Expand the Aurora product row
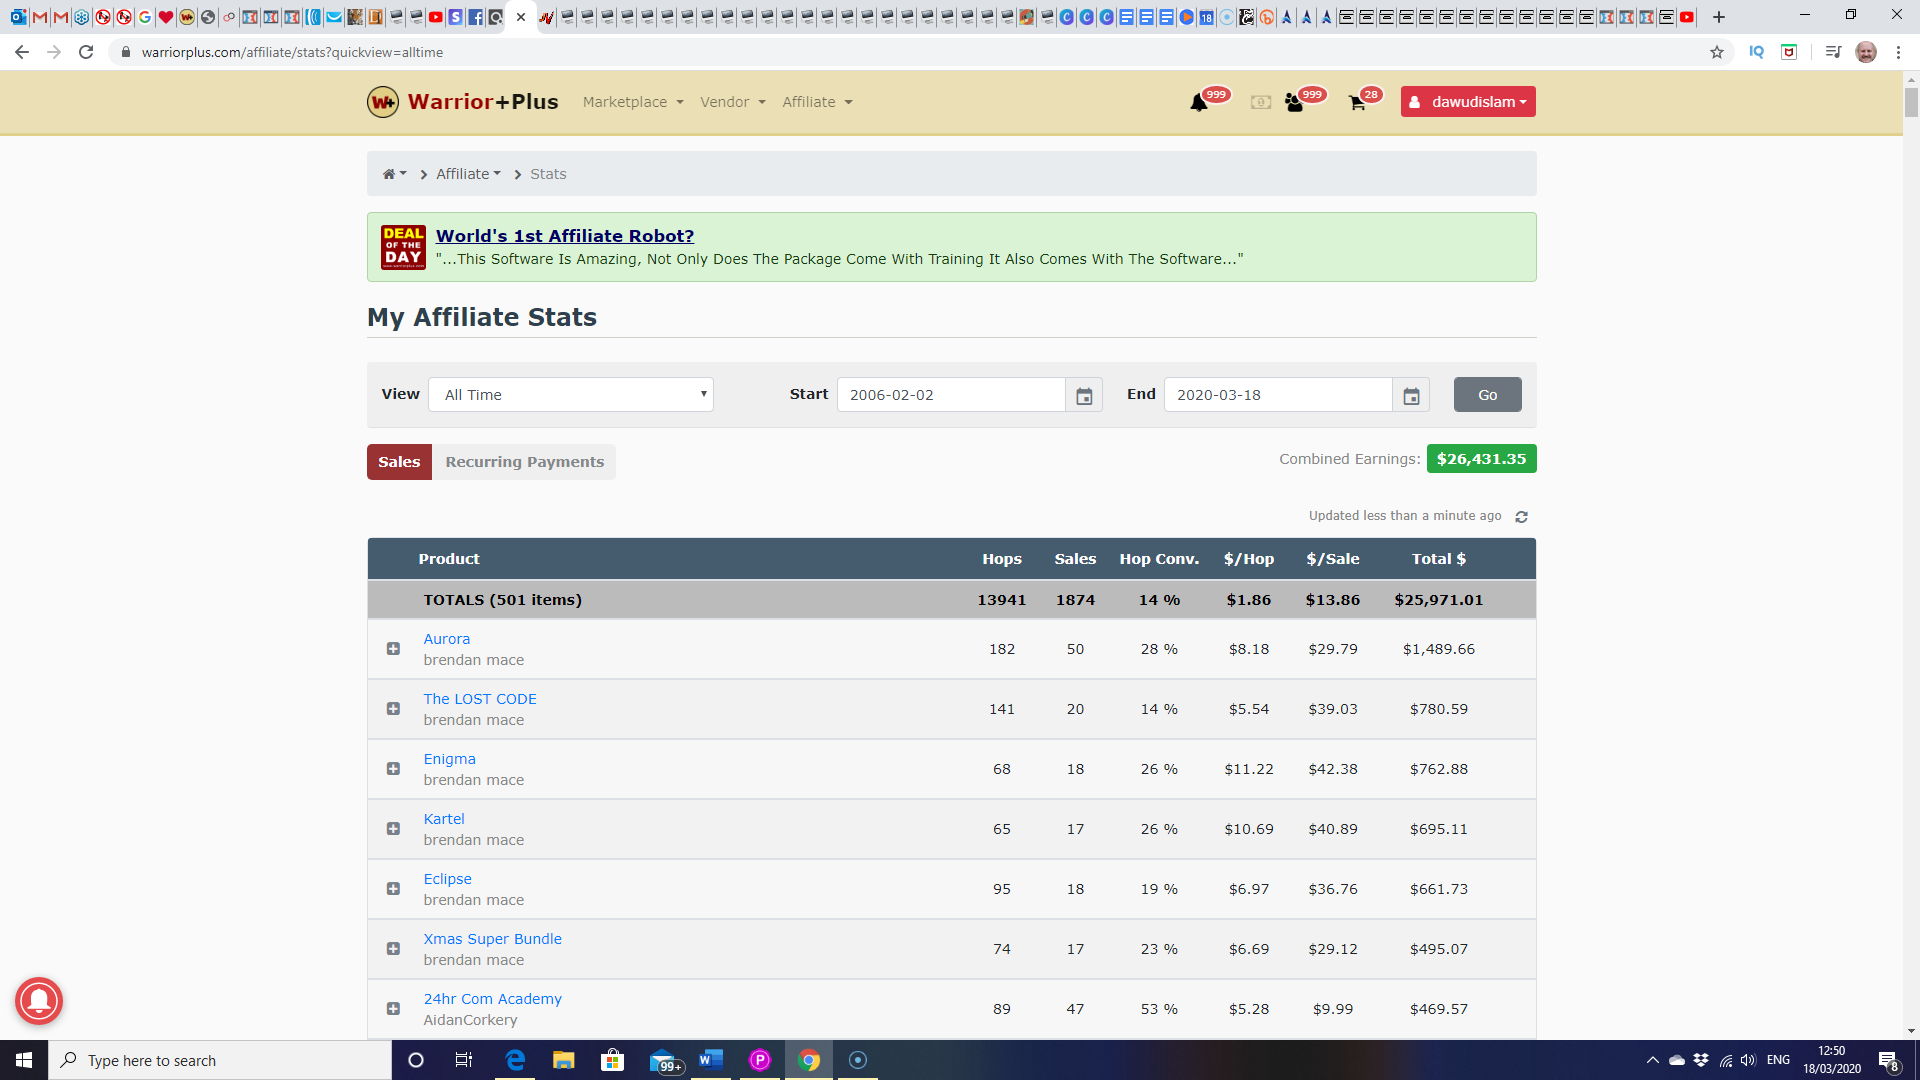The image size is (1920, 1080). click(393, 649)
